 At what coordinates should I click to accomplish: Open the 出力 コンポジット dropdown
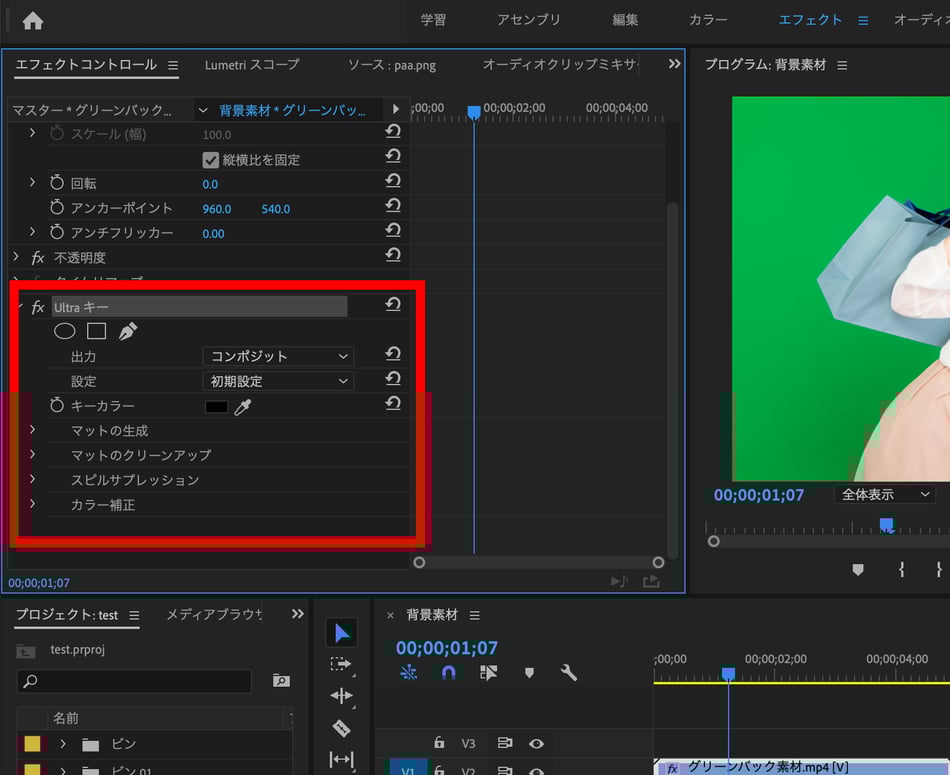tap(279, 356)
